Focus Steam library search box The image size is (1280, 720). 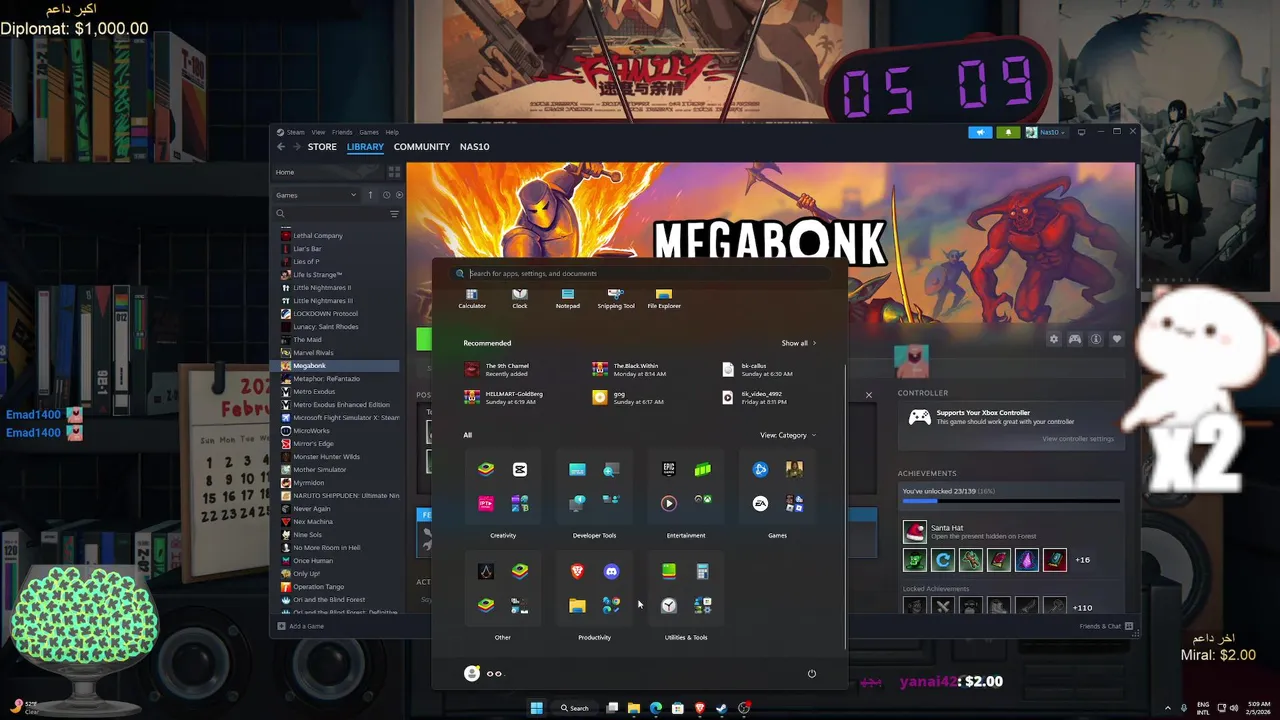click(329, 214)
